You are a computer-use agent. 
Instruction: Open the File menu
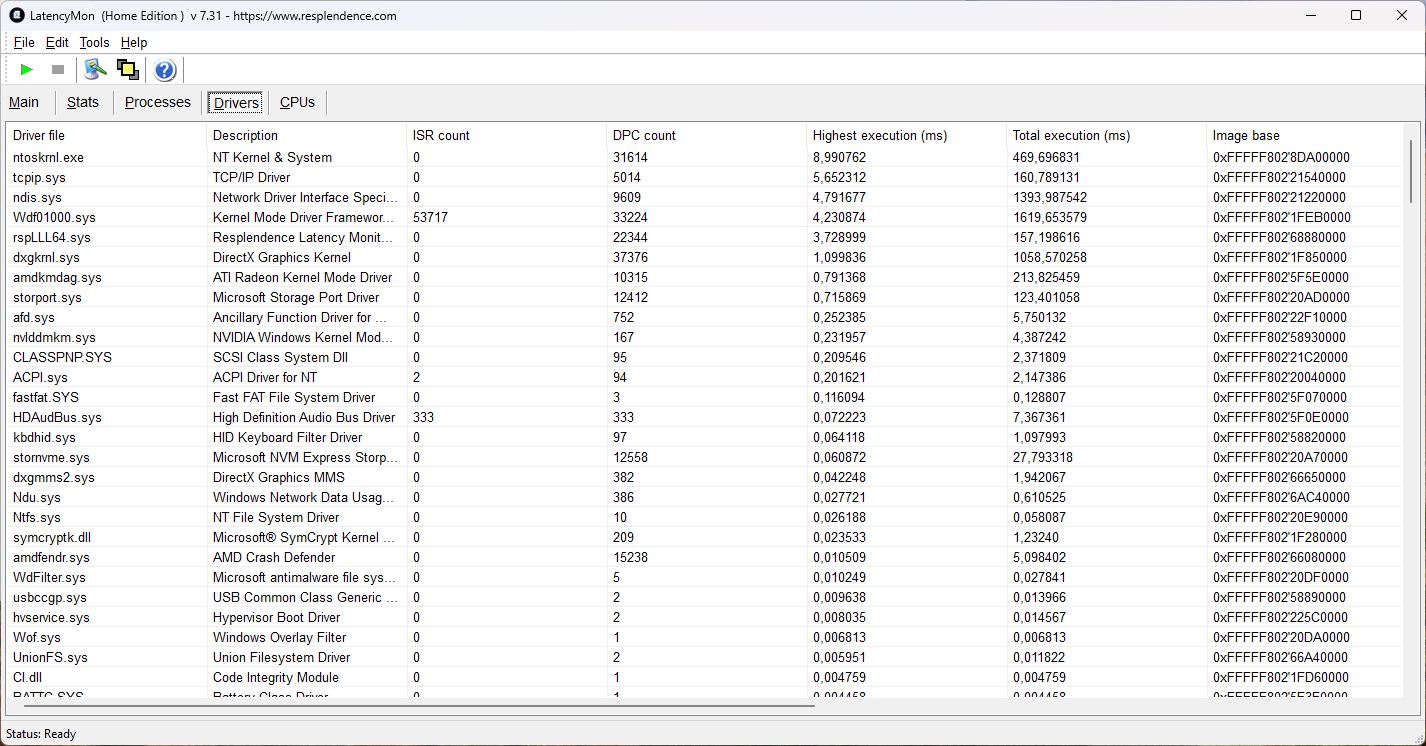point(24,42)
